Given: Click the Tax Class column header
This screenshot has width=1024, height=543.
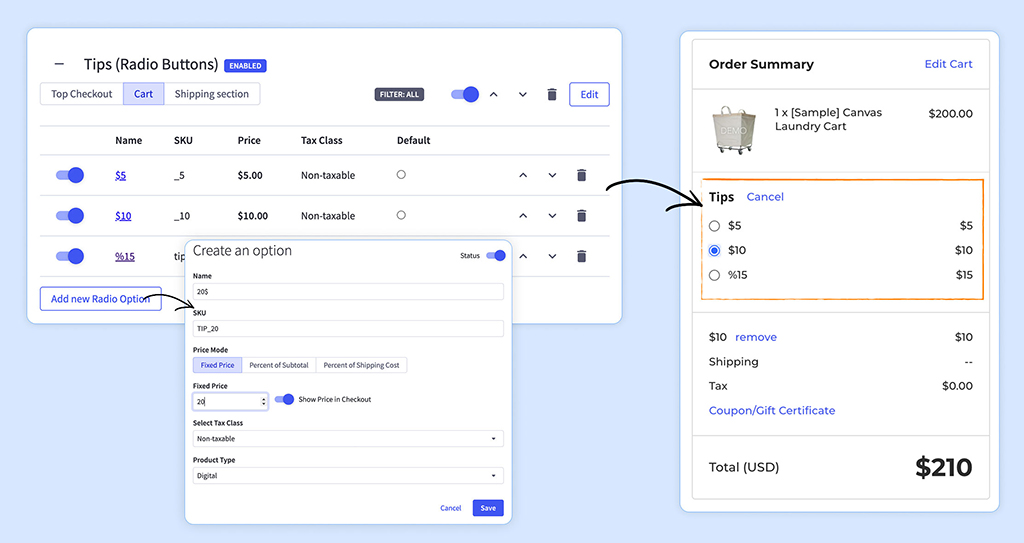Looking at the screenshot, I should pos(321,140).
